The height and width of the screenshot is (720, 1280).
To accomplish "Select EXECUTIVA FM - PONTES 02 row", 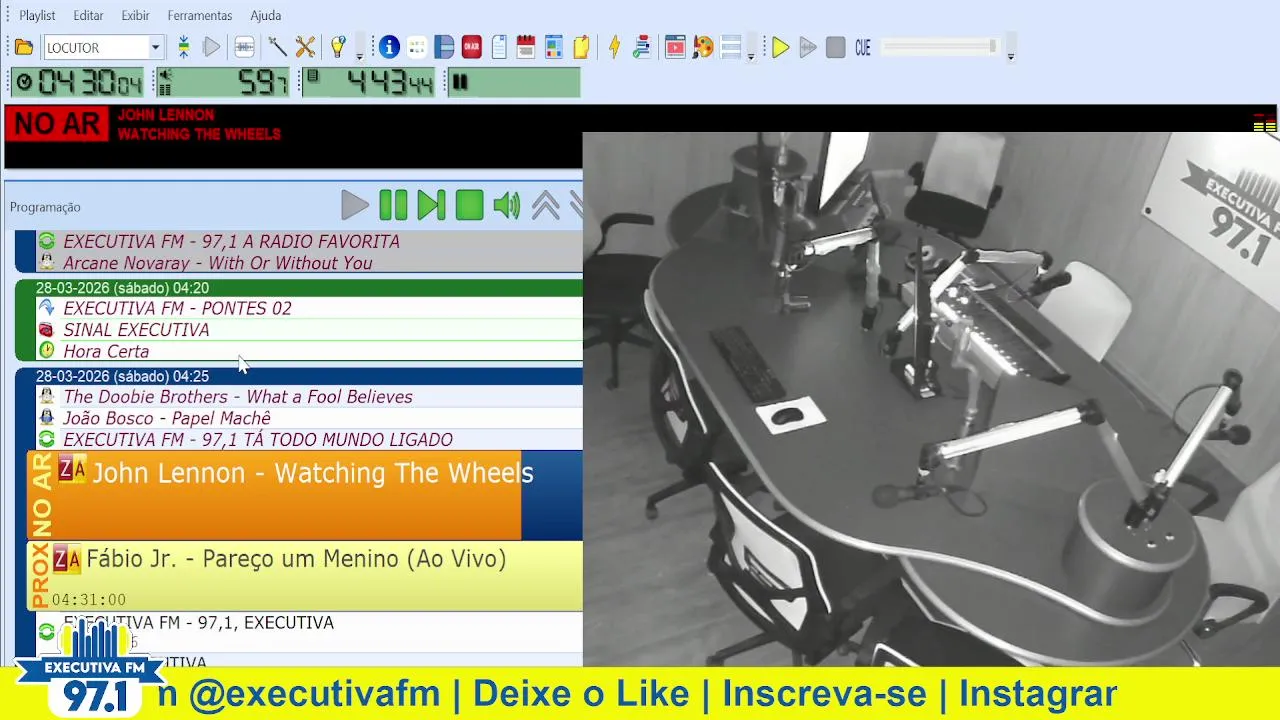I will point(309,308).
